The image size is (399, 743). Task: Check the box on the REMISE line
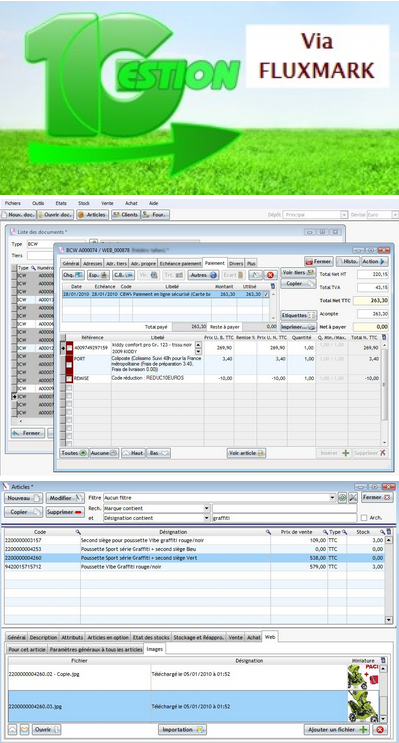pyautogui.click(x=69, y=379)
